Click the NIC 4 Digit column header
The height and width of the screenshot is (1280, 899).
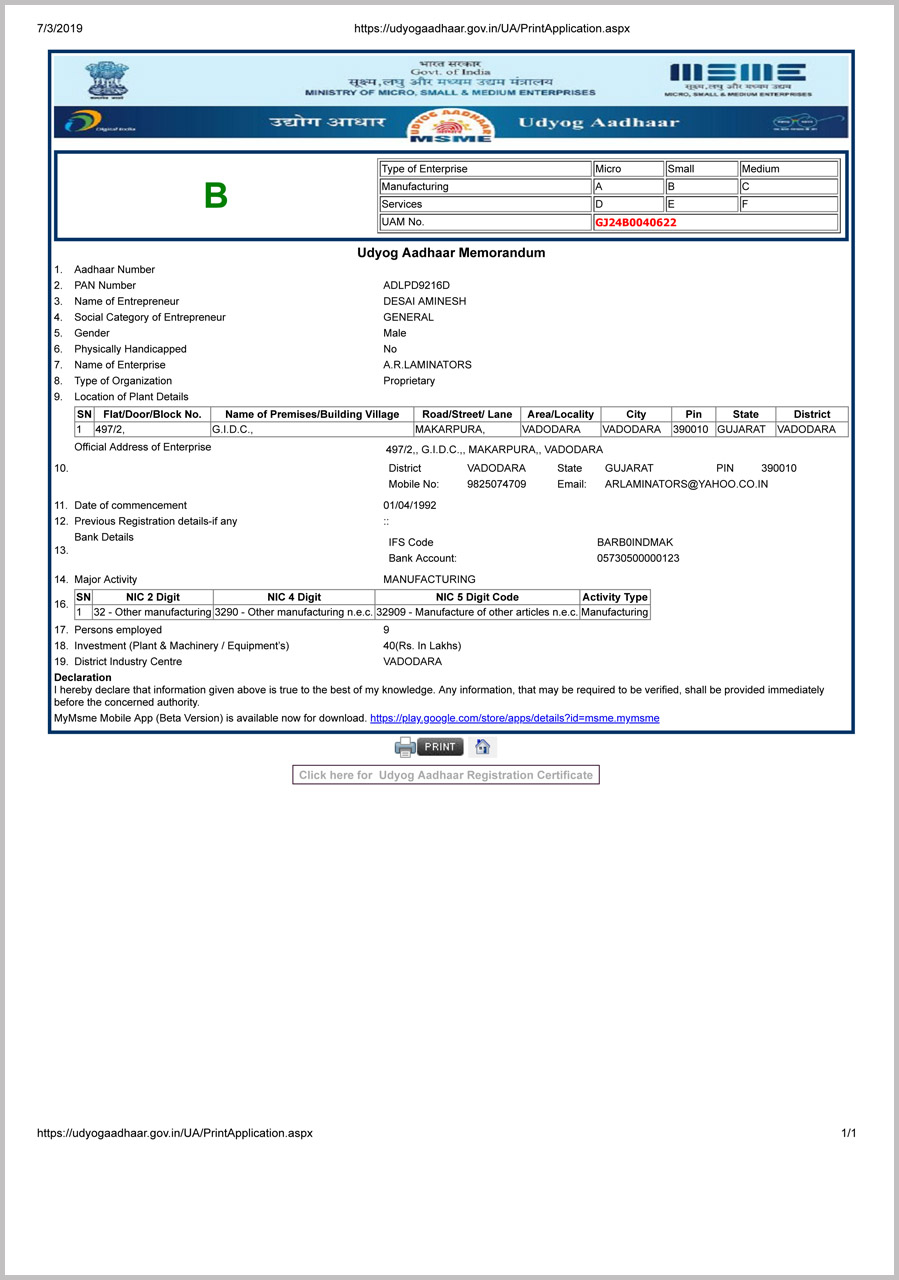(294, 597)
